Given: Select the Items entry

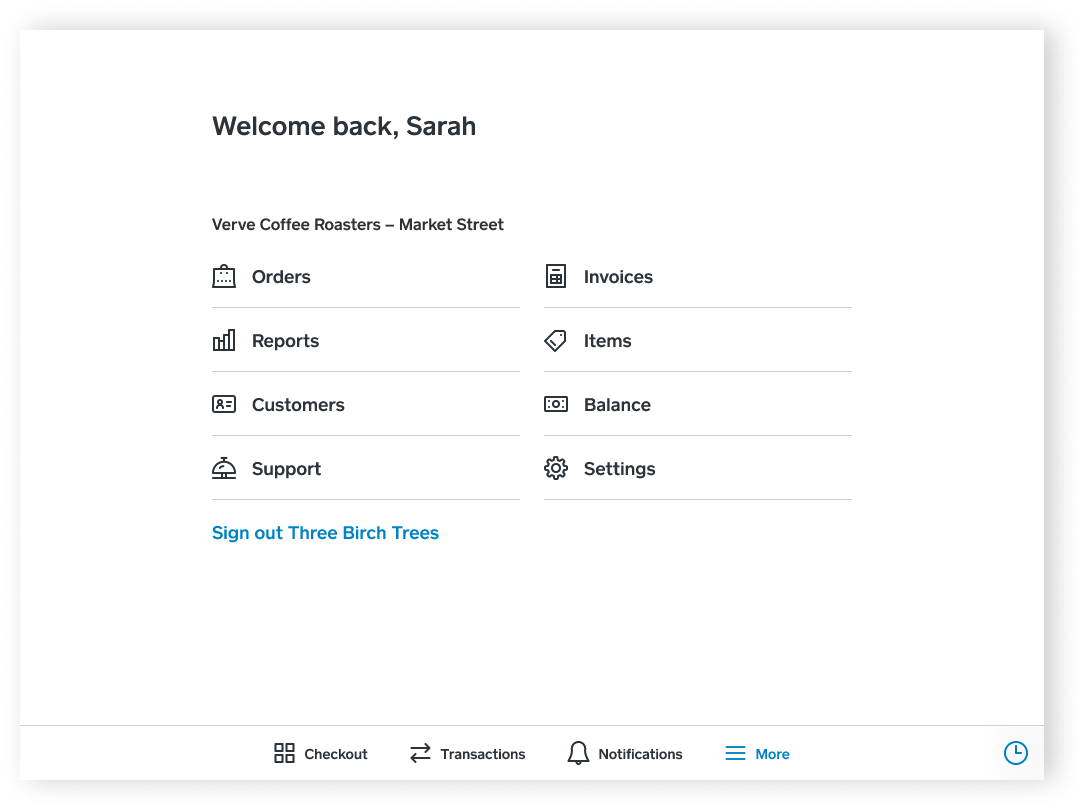Looking at the screenshot, I should pos(698,340).
